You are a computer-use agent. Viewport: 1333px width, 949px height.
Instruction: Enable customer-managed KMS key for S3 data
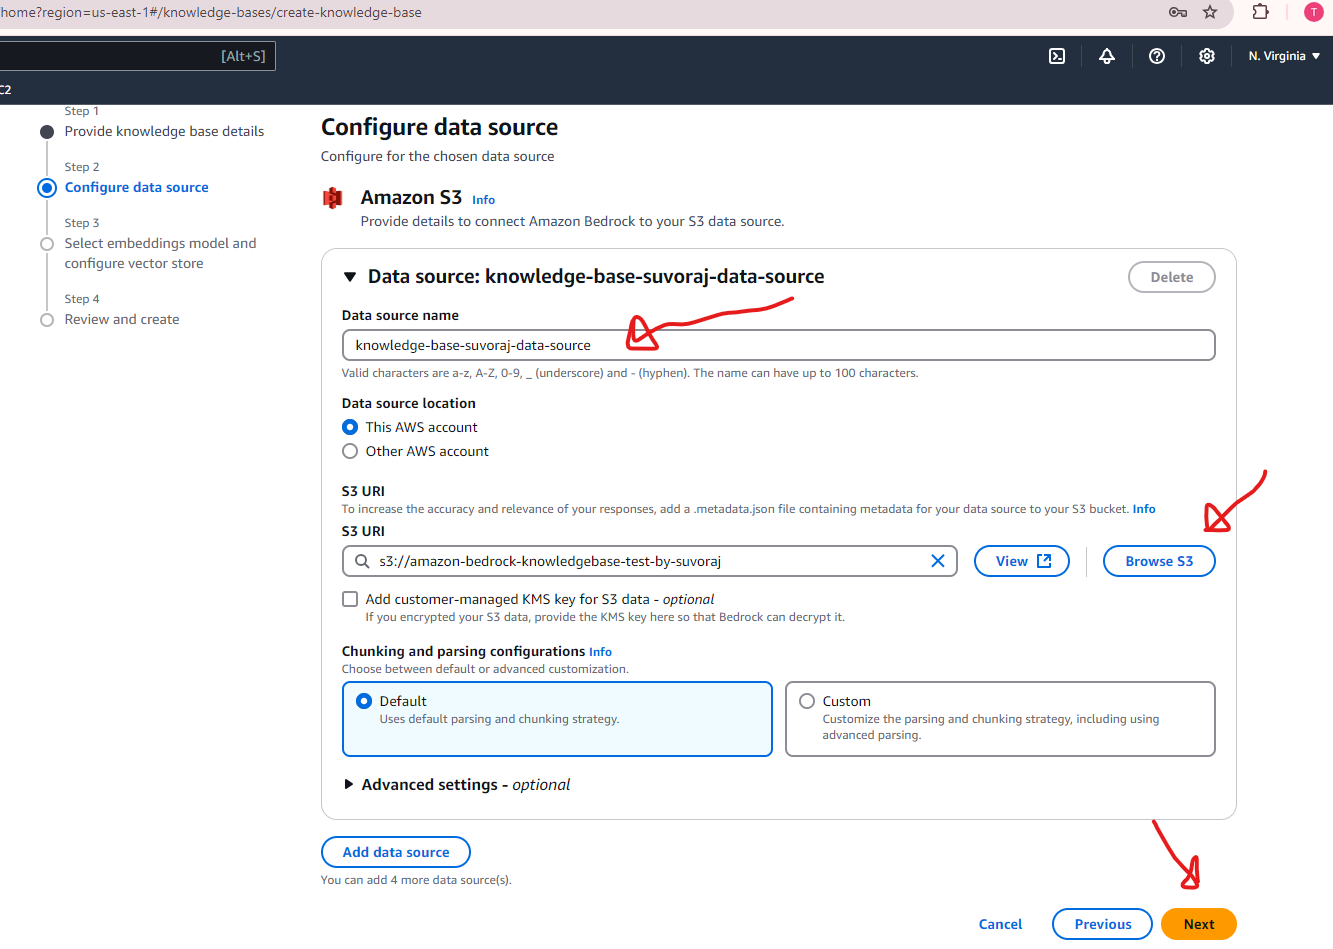point(350,598)
